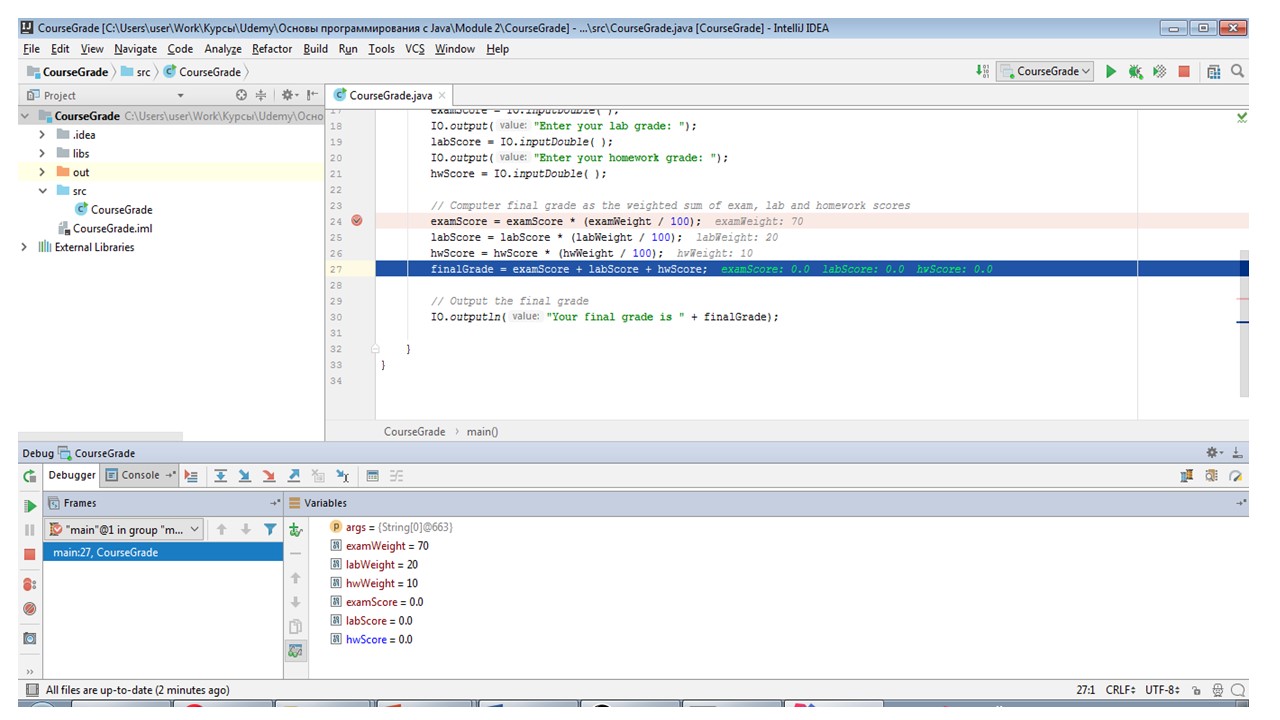Click Resume Program in debug sidebar

pos(30,506)
